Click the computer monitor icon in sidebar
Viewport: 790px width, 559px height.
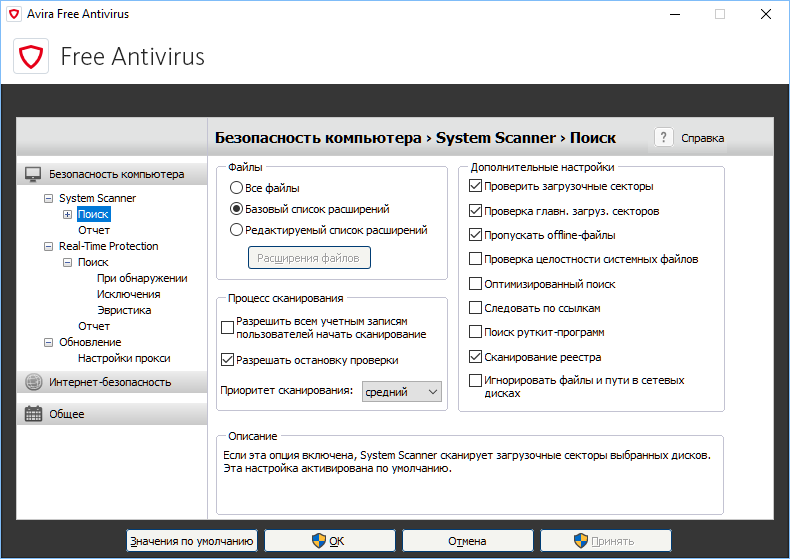[33, 174]
